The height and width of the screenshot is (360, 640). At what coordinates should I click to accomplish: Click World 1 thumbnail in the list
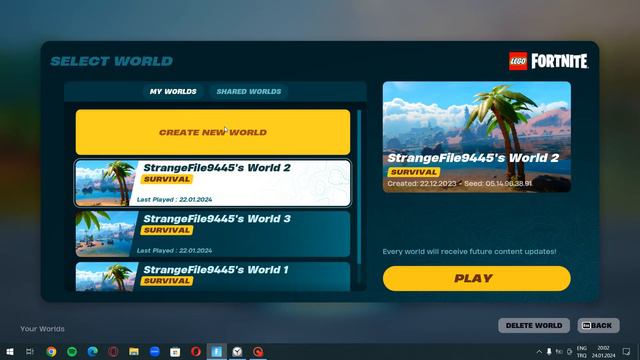pos(106,277)
